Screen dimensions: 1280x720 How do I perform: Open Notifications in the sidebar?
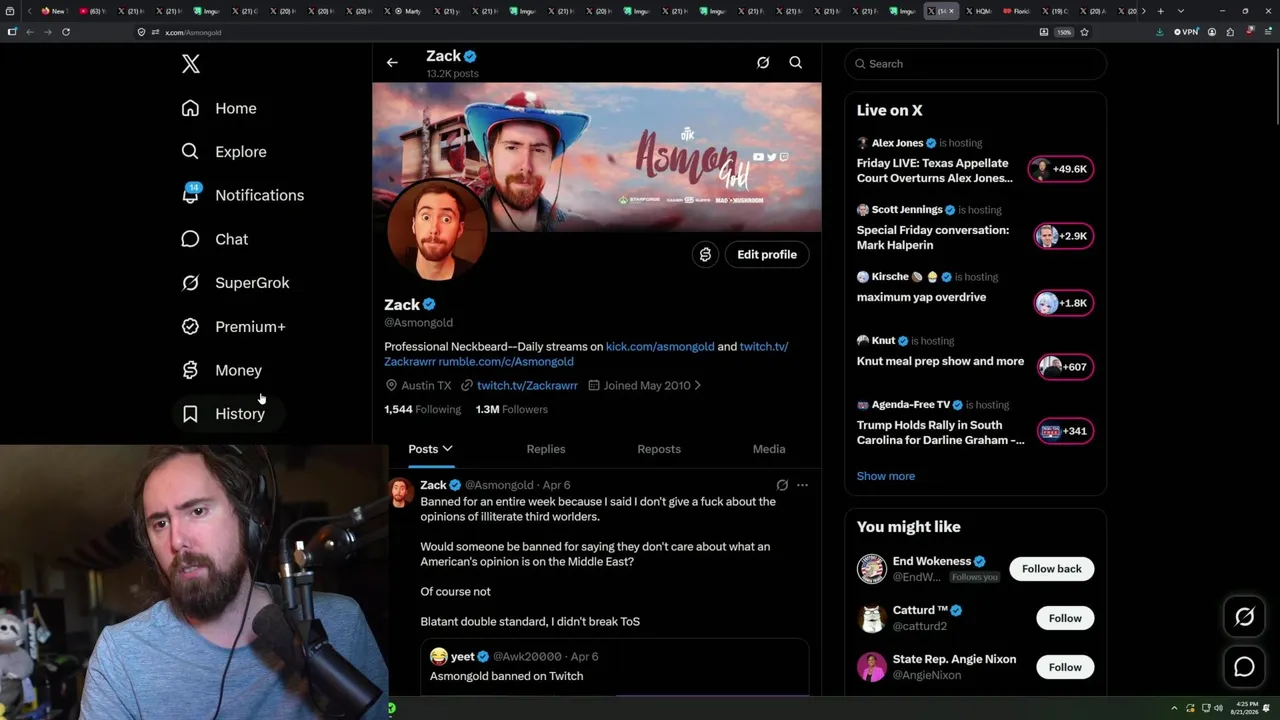point(242,195)
